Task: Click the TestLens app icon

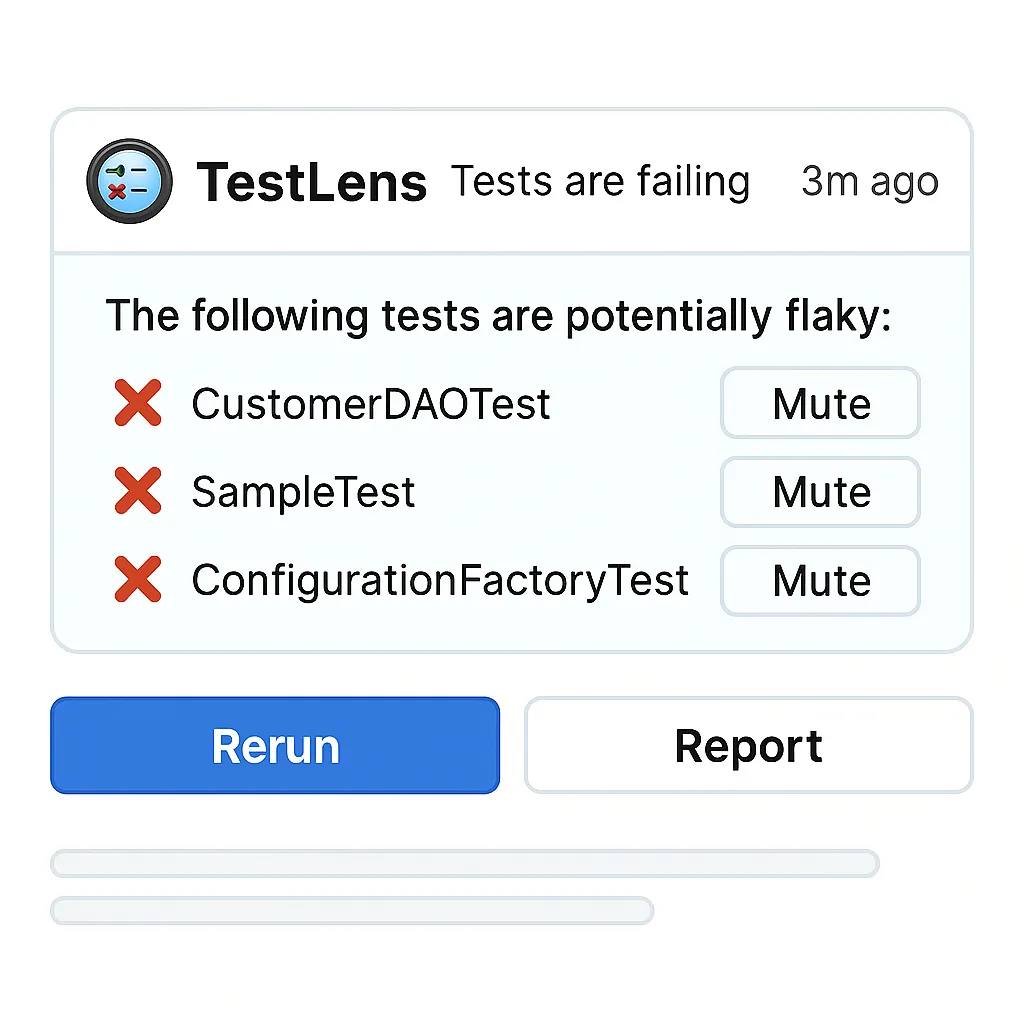Action: pyautogui.click(x=129, y=181)
